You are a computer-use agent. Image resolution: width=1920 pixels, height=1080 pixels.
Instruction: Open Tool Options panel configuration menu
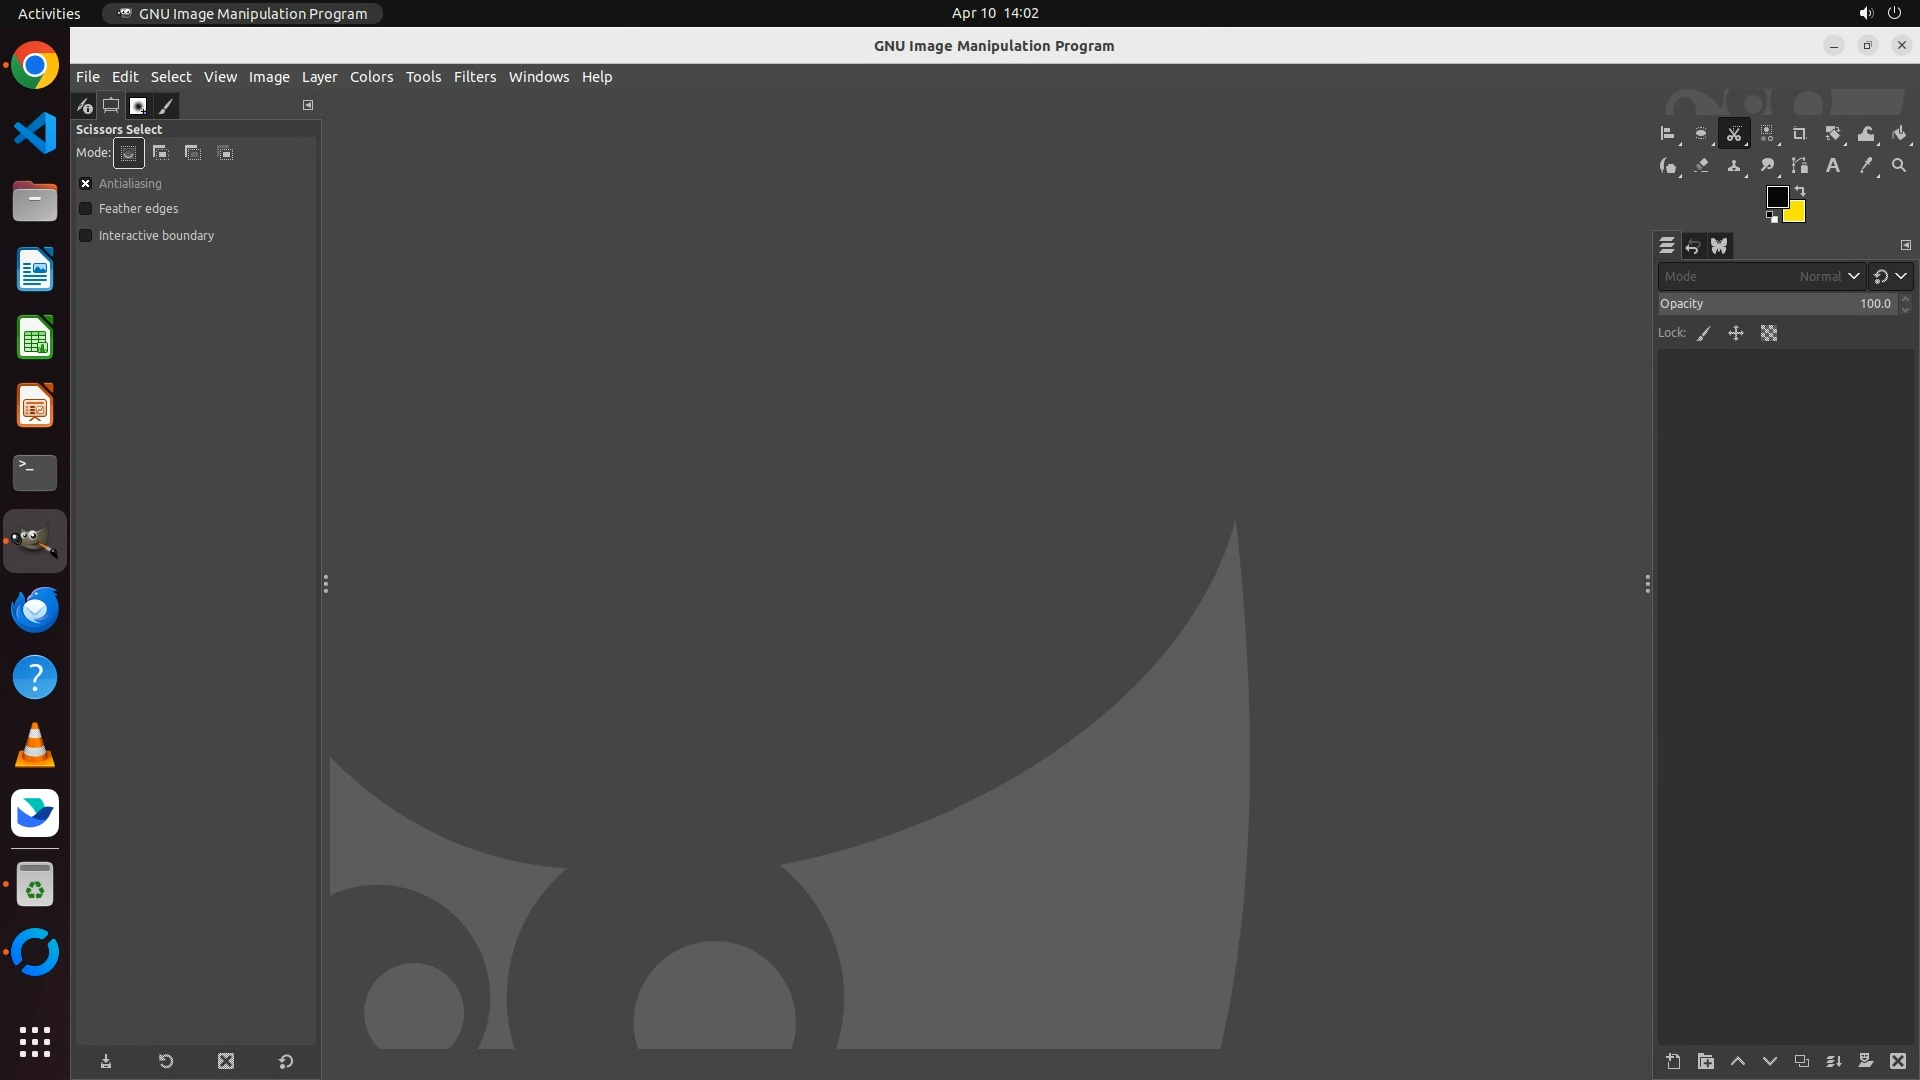(x=308, y=105)
